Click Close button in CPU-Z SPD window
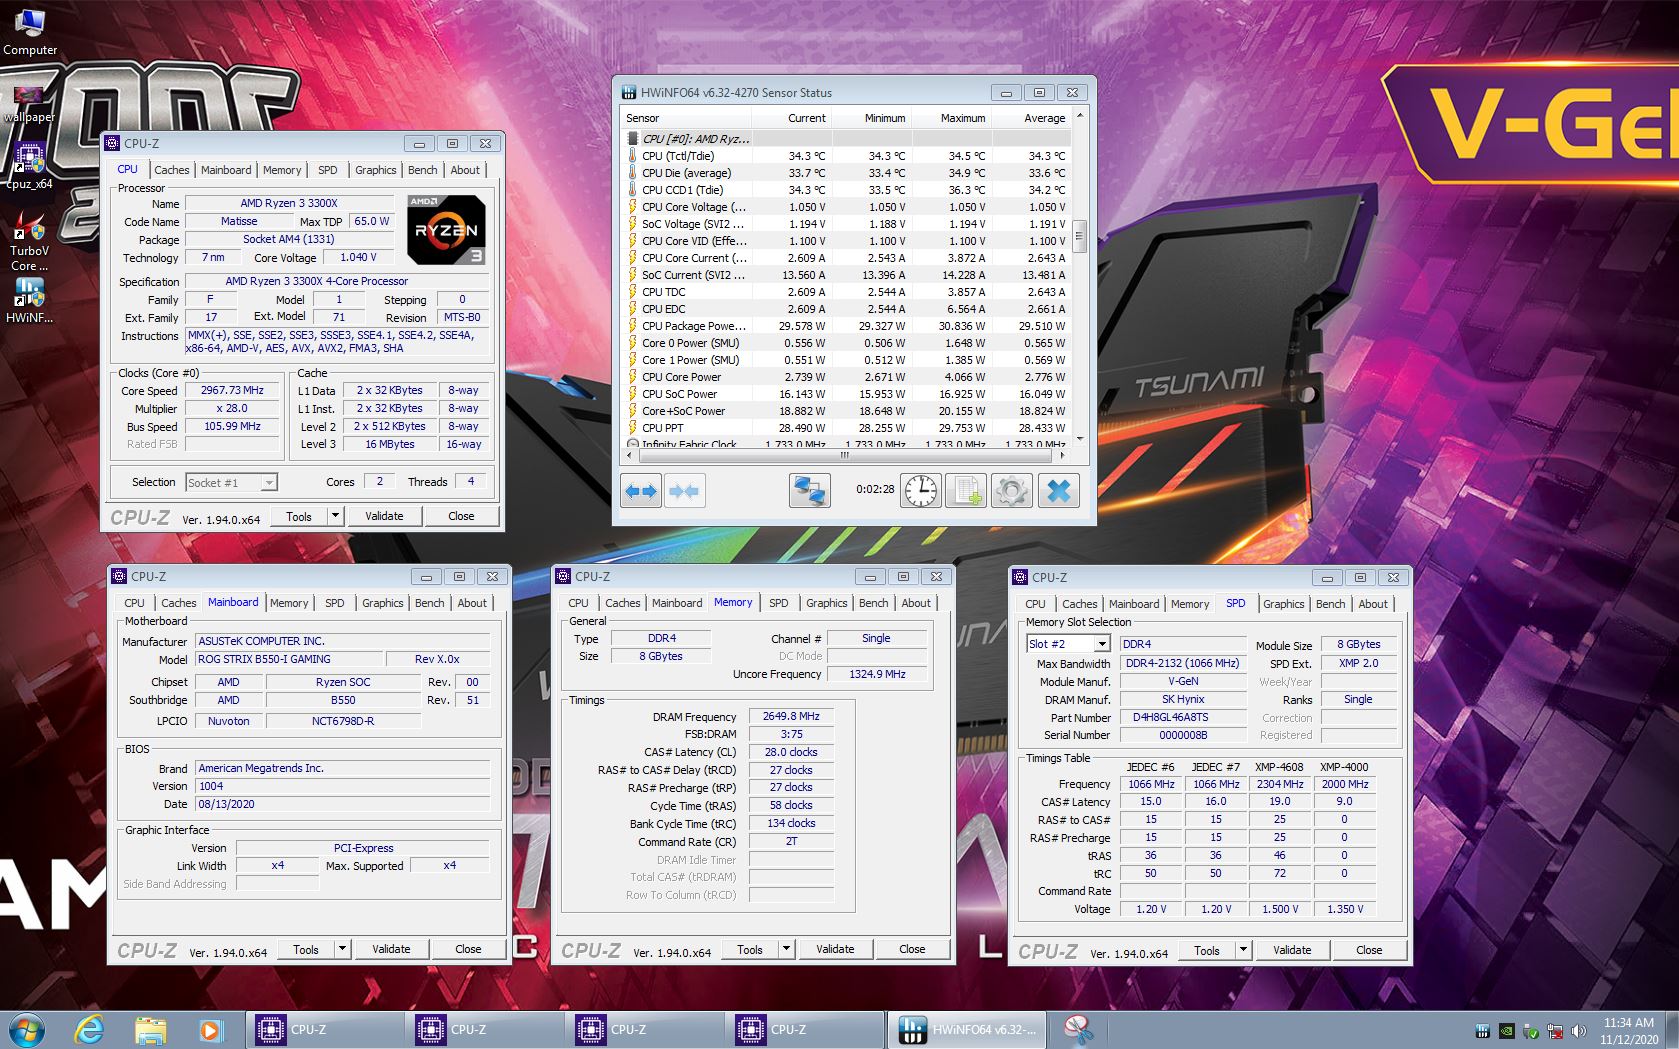Viewport: 1679px width, 1049px height. [x=1369, y=950]
